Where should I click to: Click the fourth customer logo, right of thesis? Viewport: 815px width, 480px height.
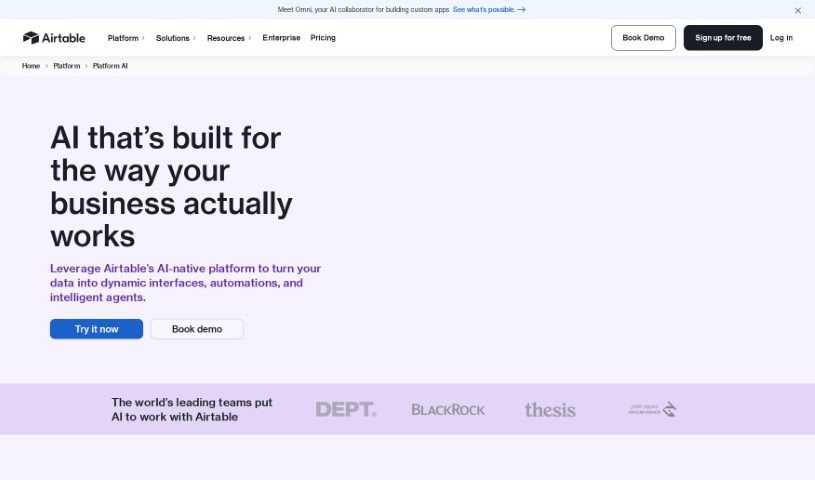coord(652,409)
